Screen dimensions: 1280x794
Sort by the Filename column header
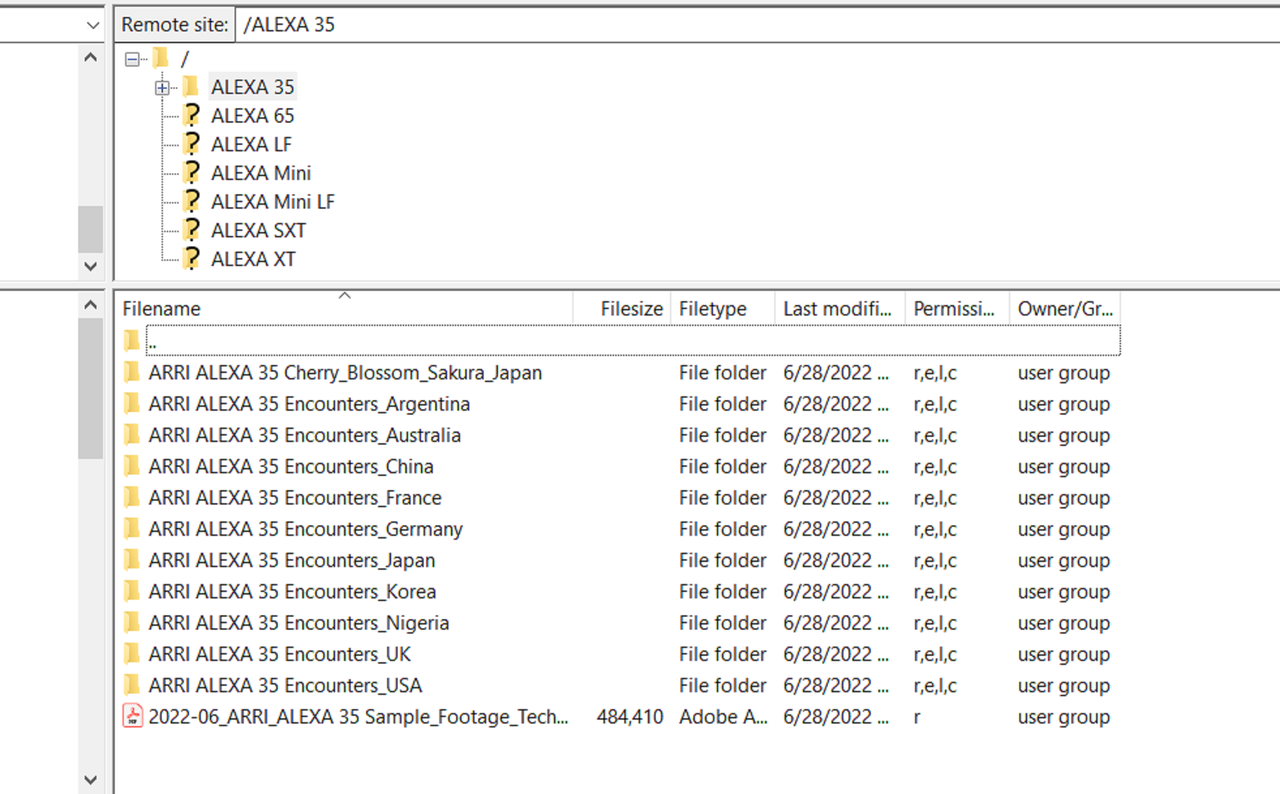(x=344, y=309)
